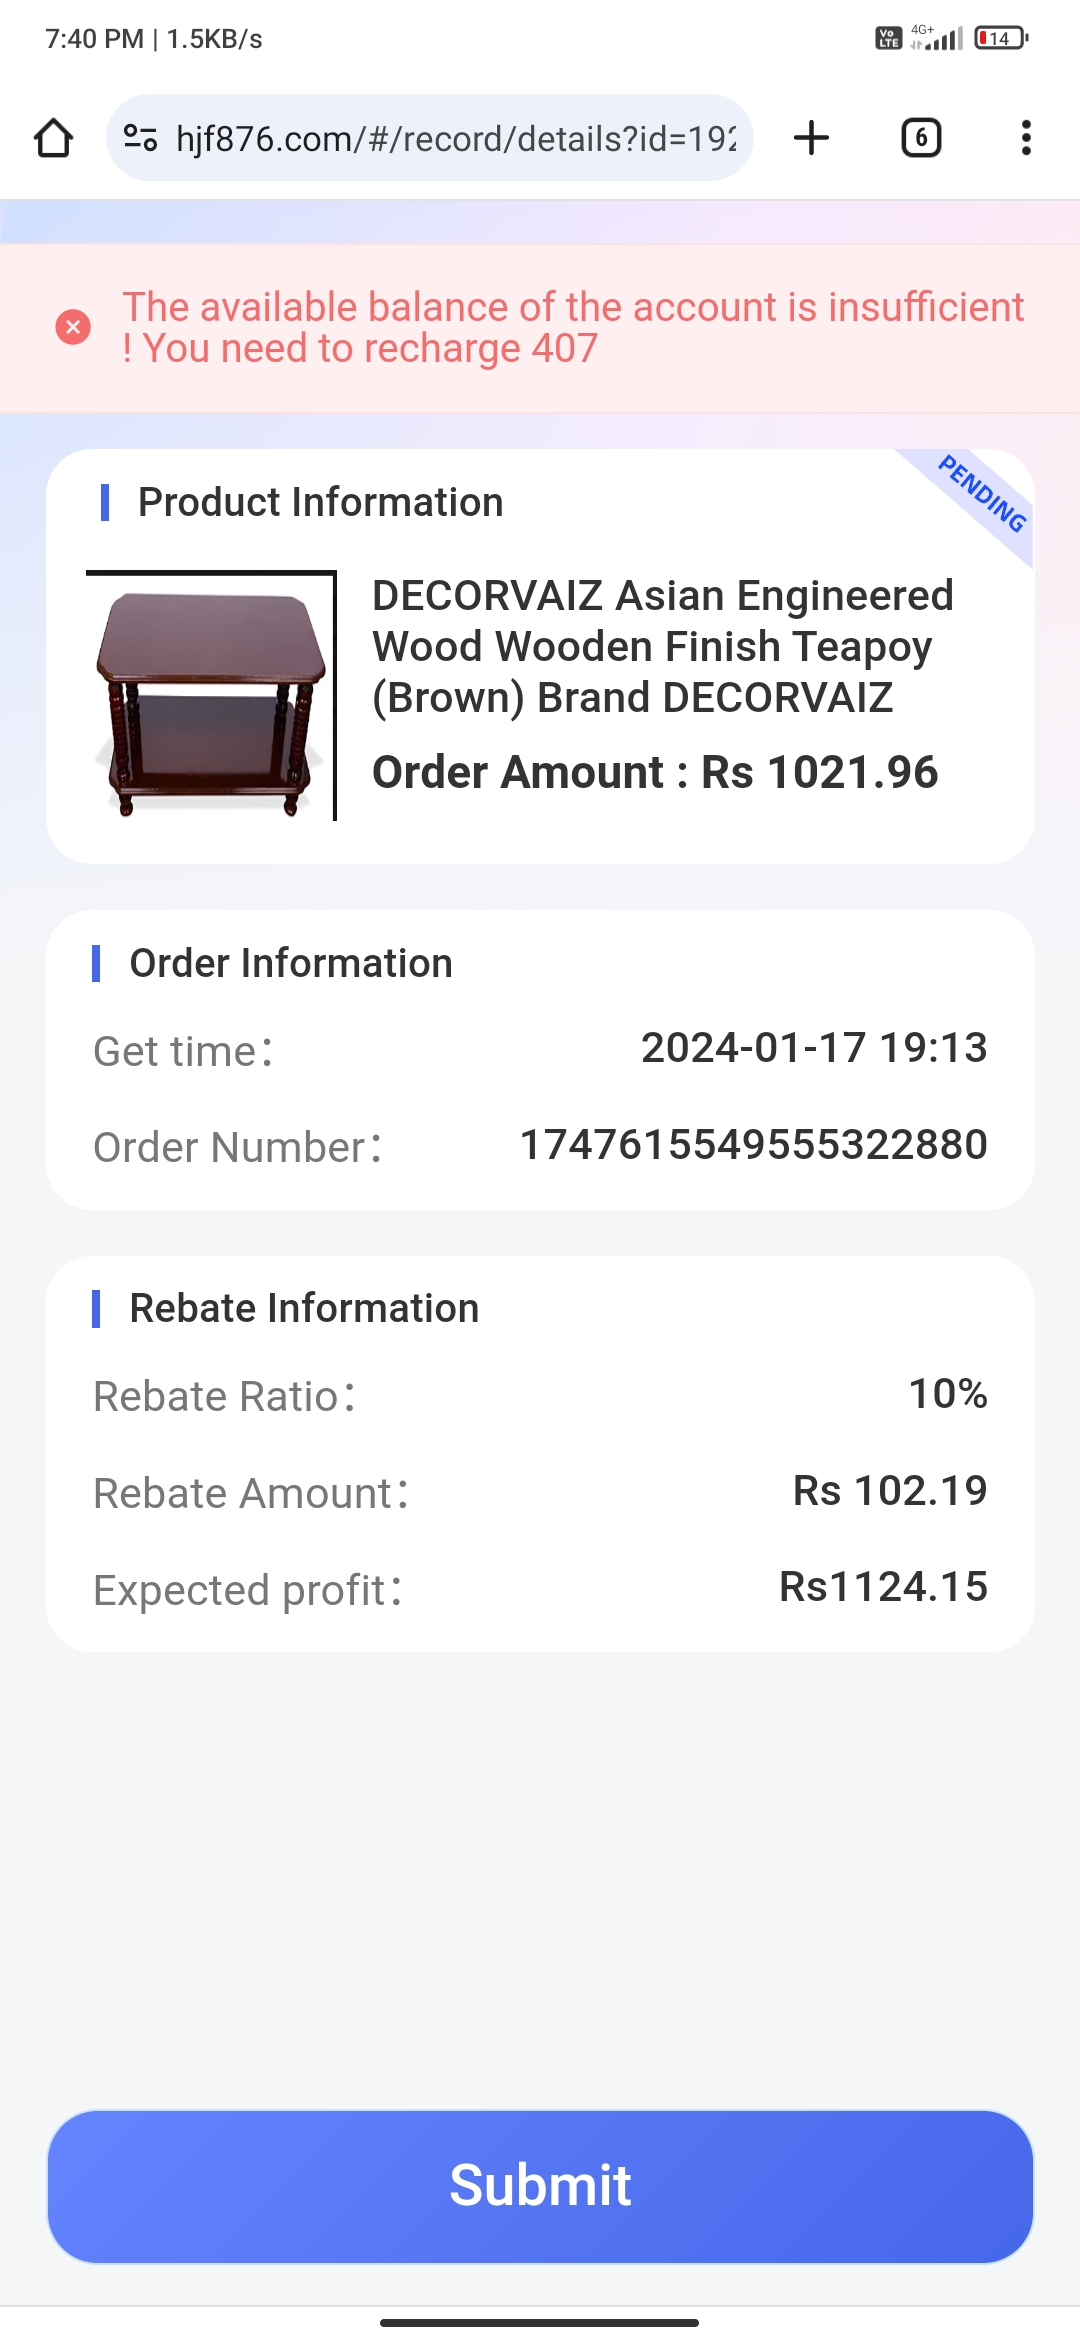Tap the Expected profit Rs1124.15 value
The width and height of the screenshot is (1080, 2340).
883,1587
